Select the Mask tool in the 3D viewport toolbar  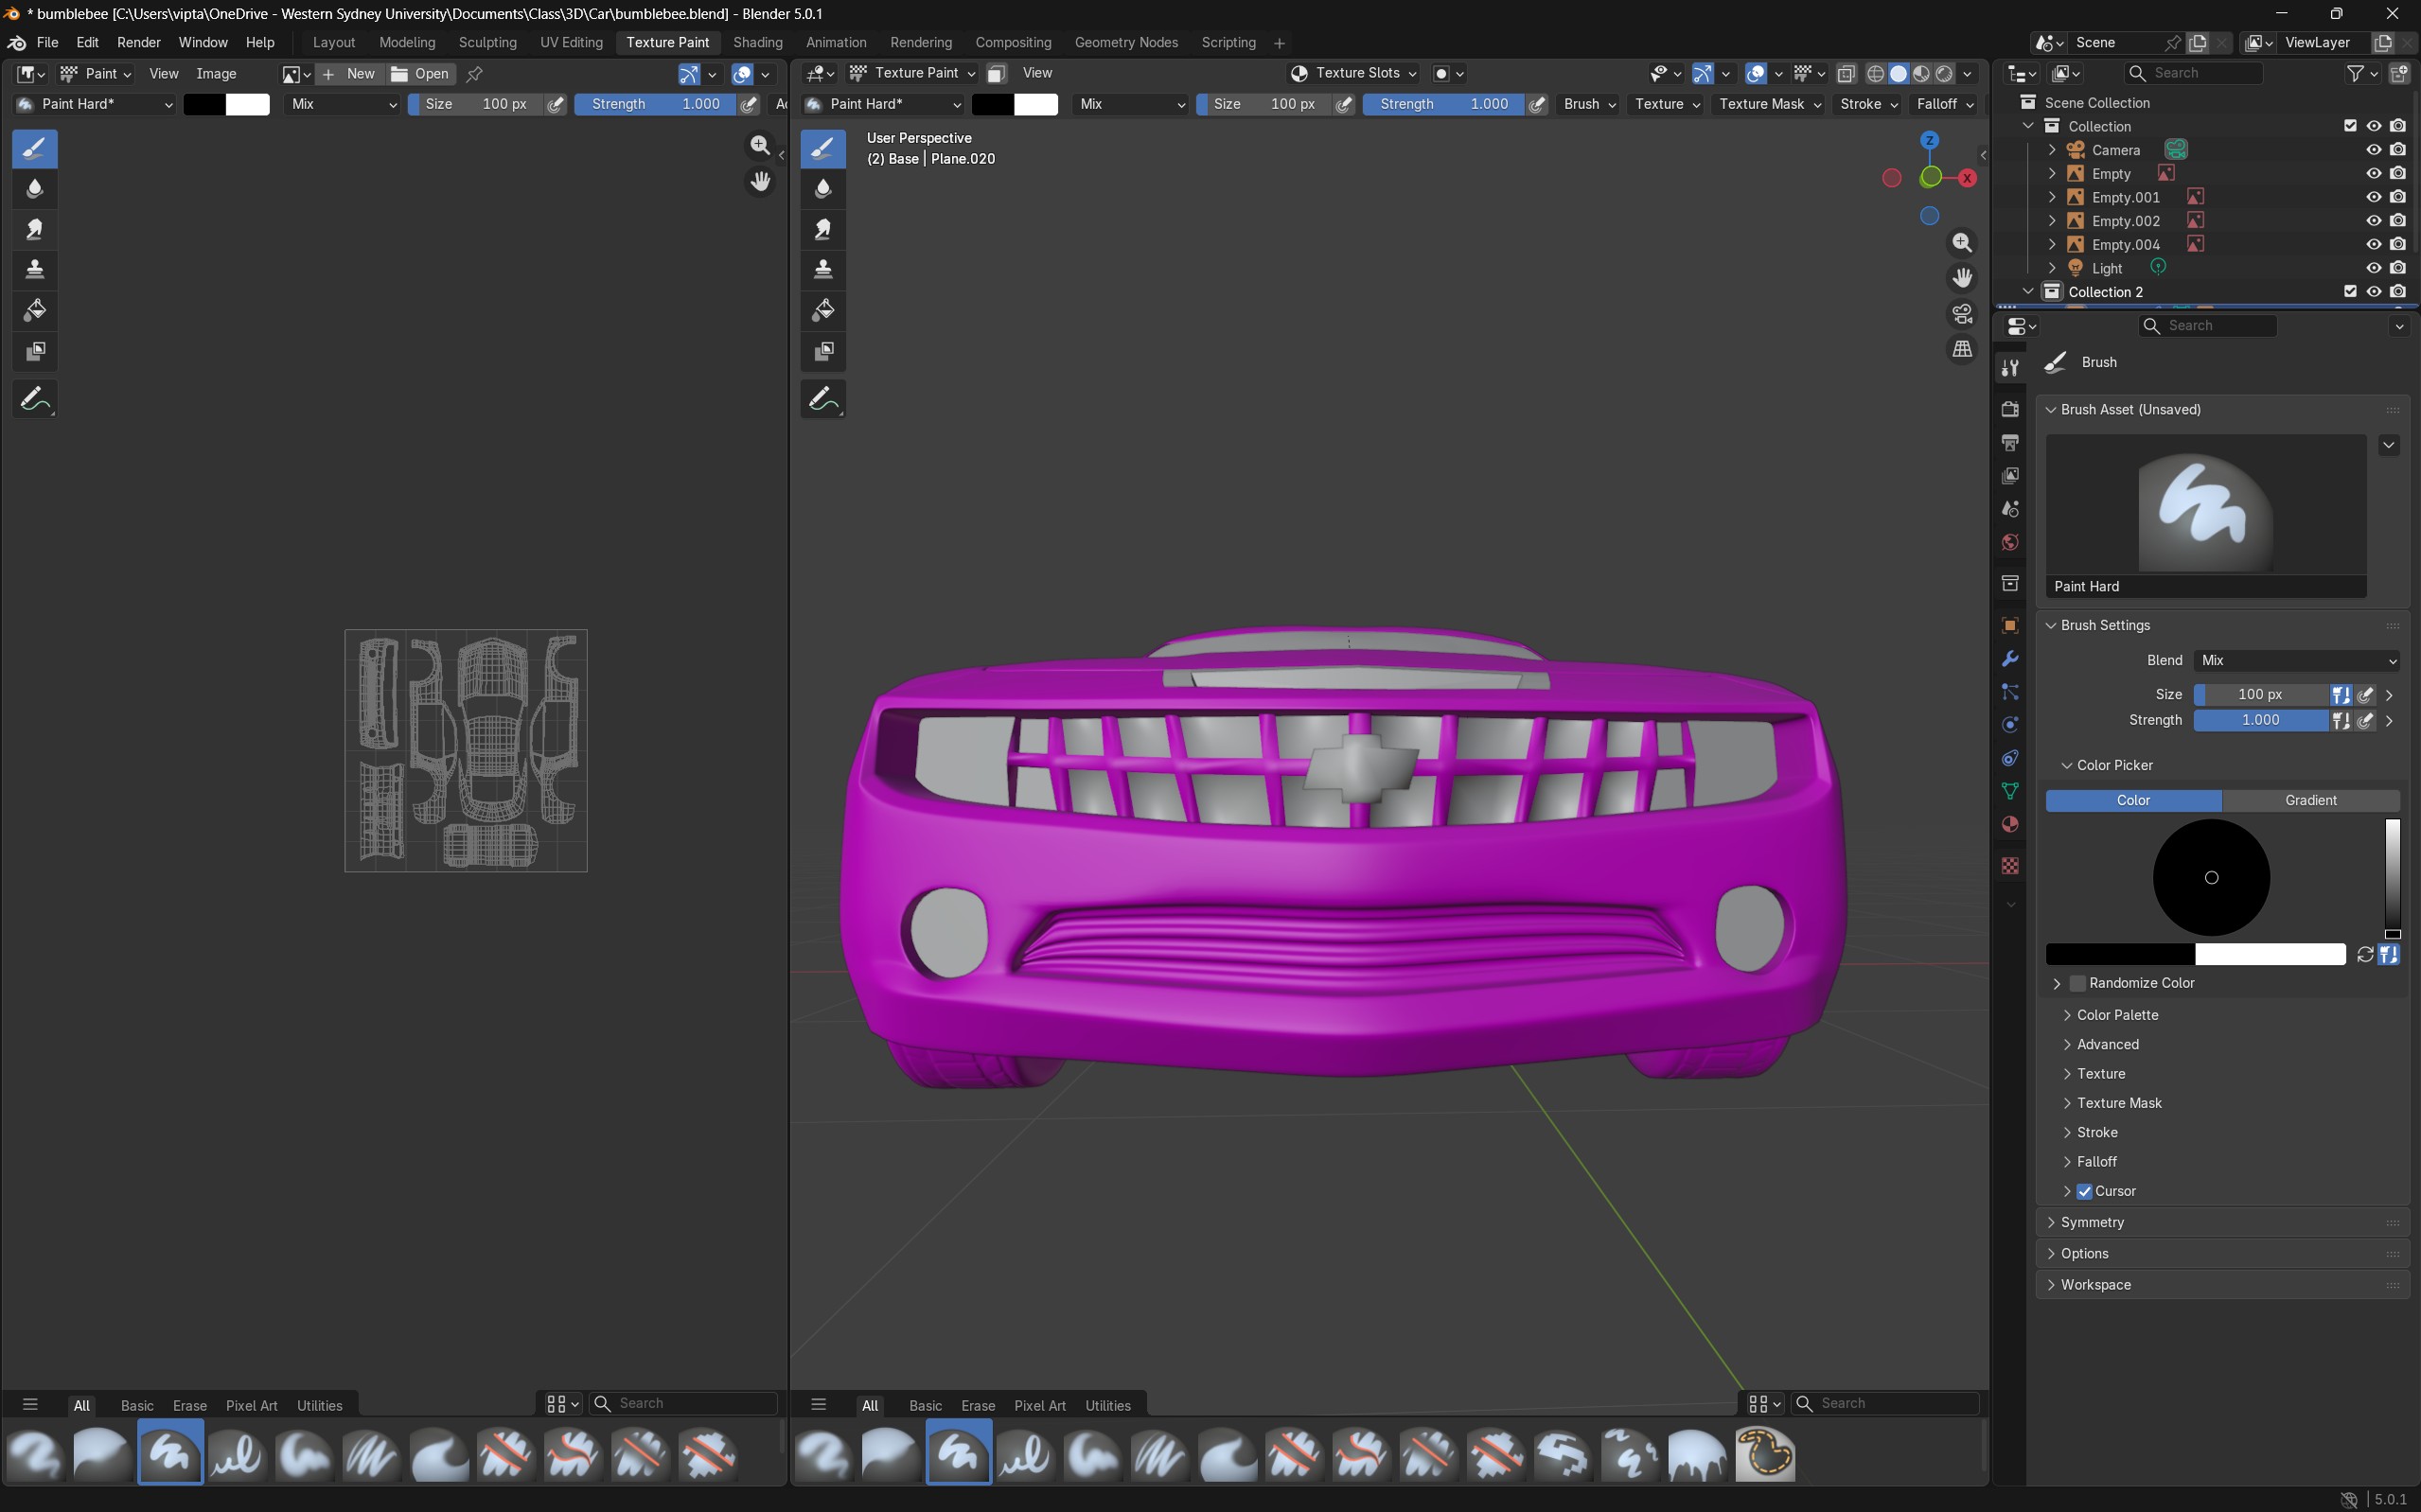click(x=823, y=351)
